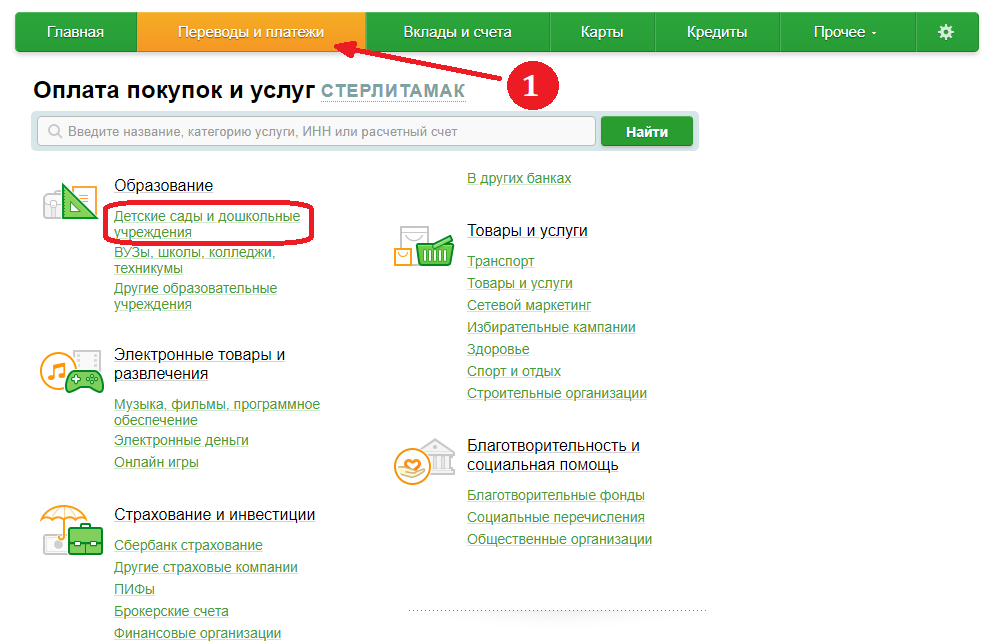Expand the Прочее dropdown menu
Image resolution: width=997 pixels, height=643 pixels.
click(845, 32)
